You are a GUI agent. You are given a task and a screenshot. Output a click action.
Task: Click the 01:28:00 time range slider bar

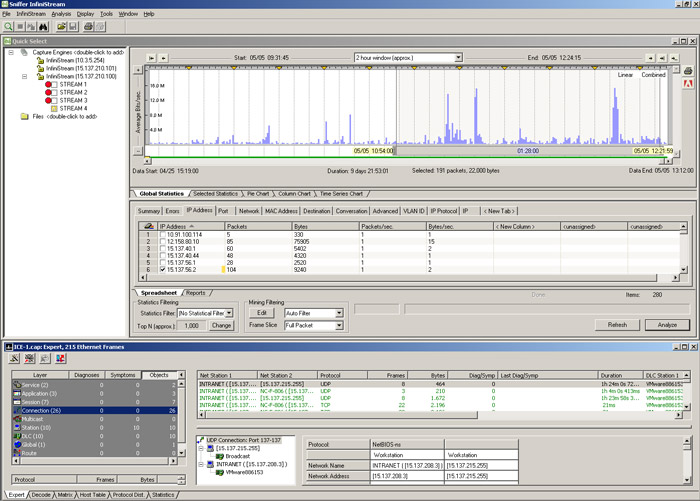pos(528,151)
